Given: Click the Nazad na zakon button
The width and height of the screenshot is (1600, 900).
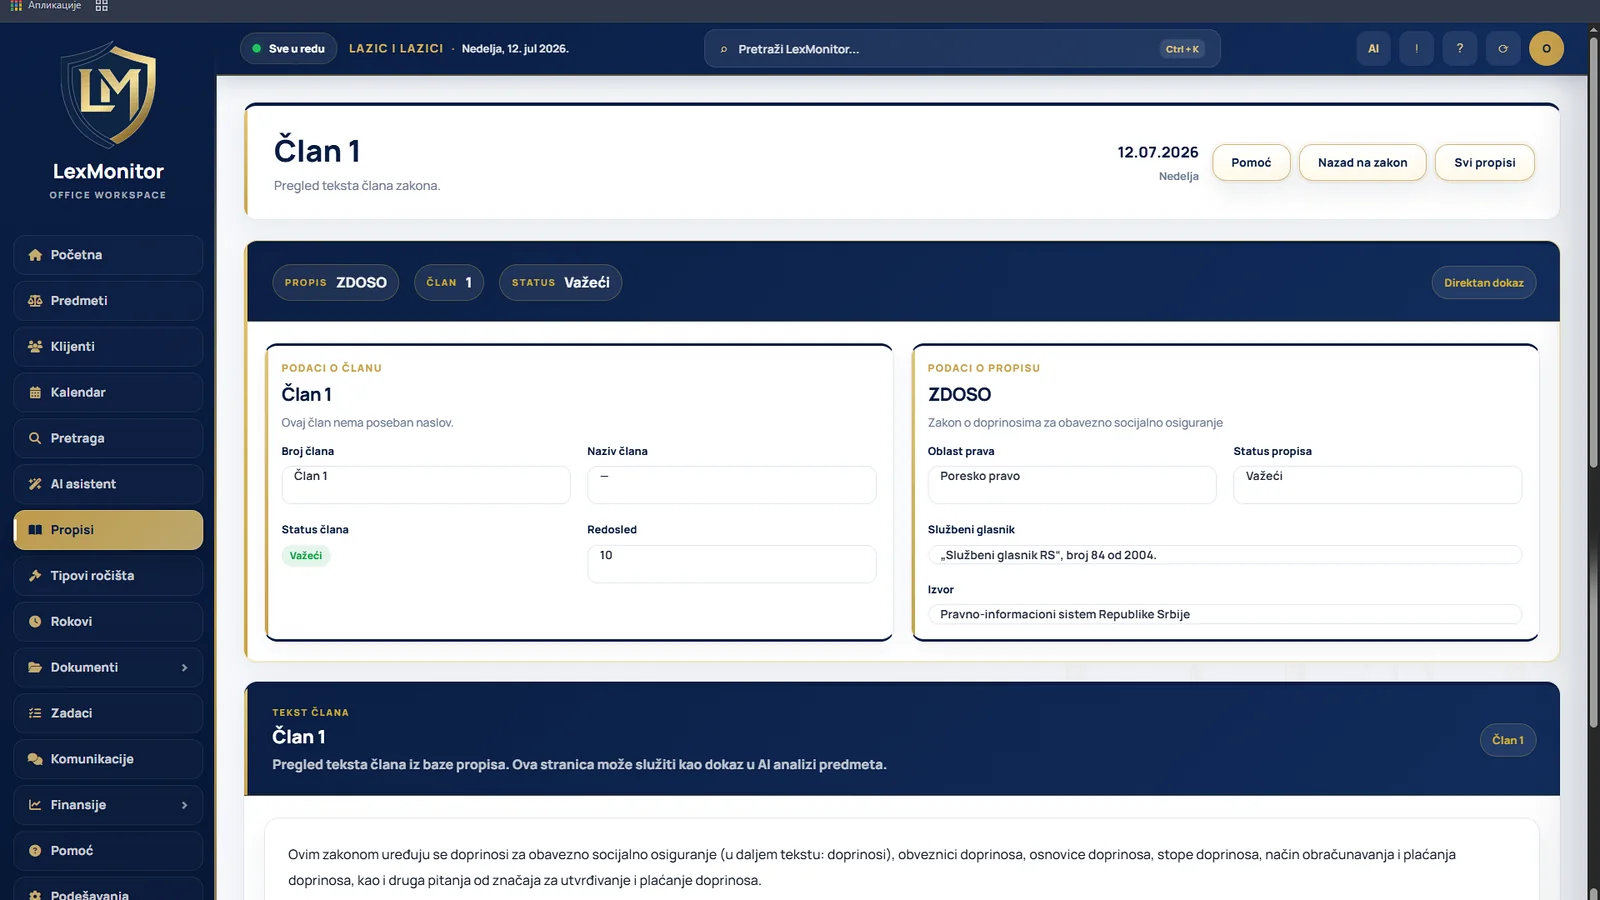Looking at the screenshot, I should point(1362,162).
